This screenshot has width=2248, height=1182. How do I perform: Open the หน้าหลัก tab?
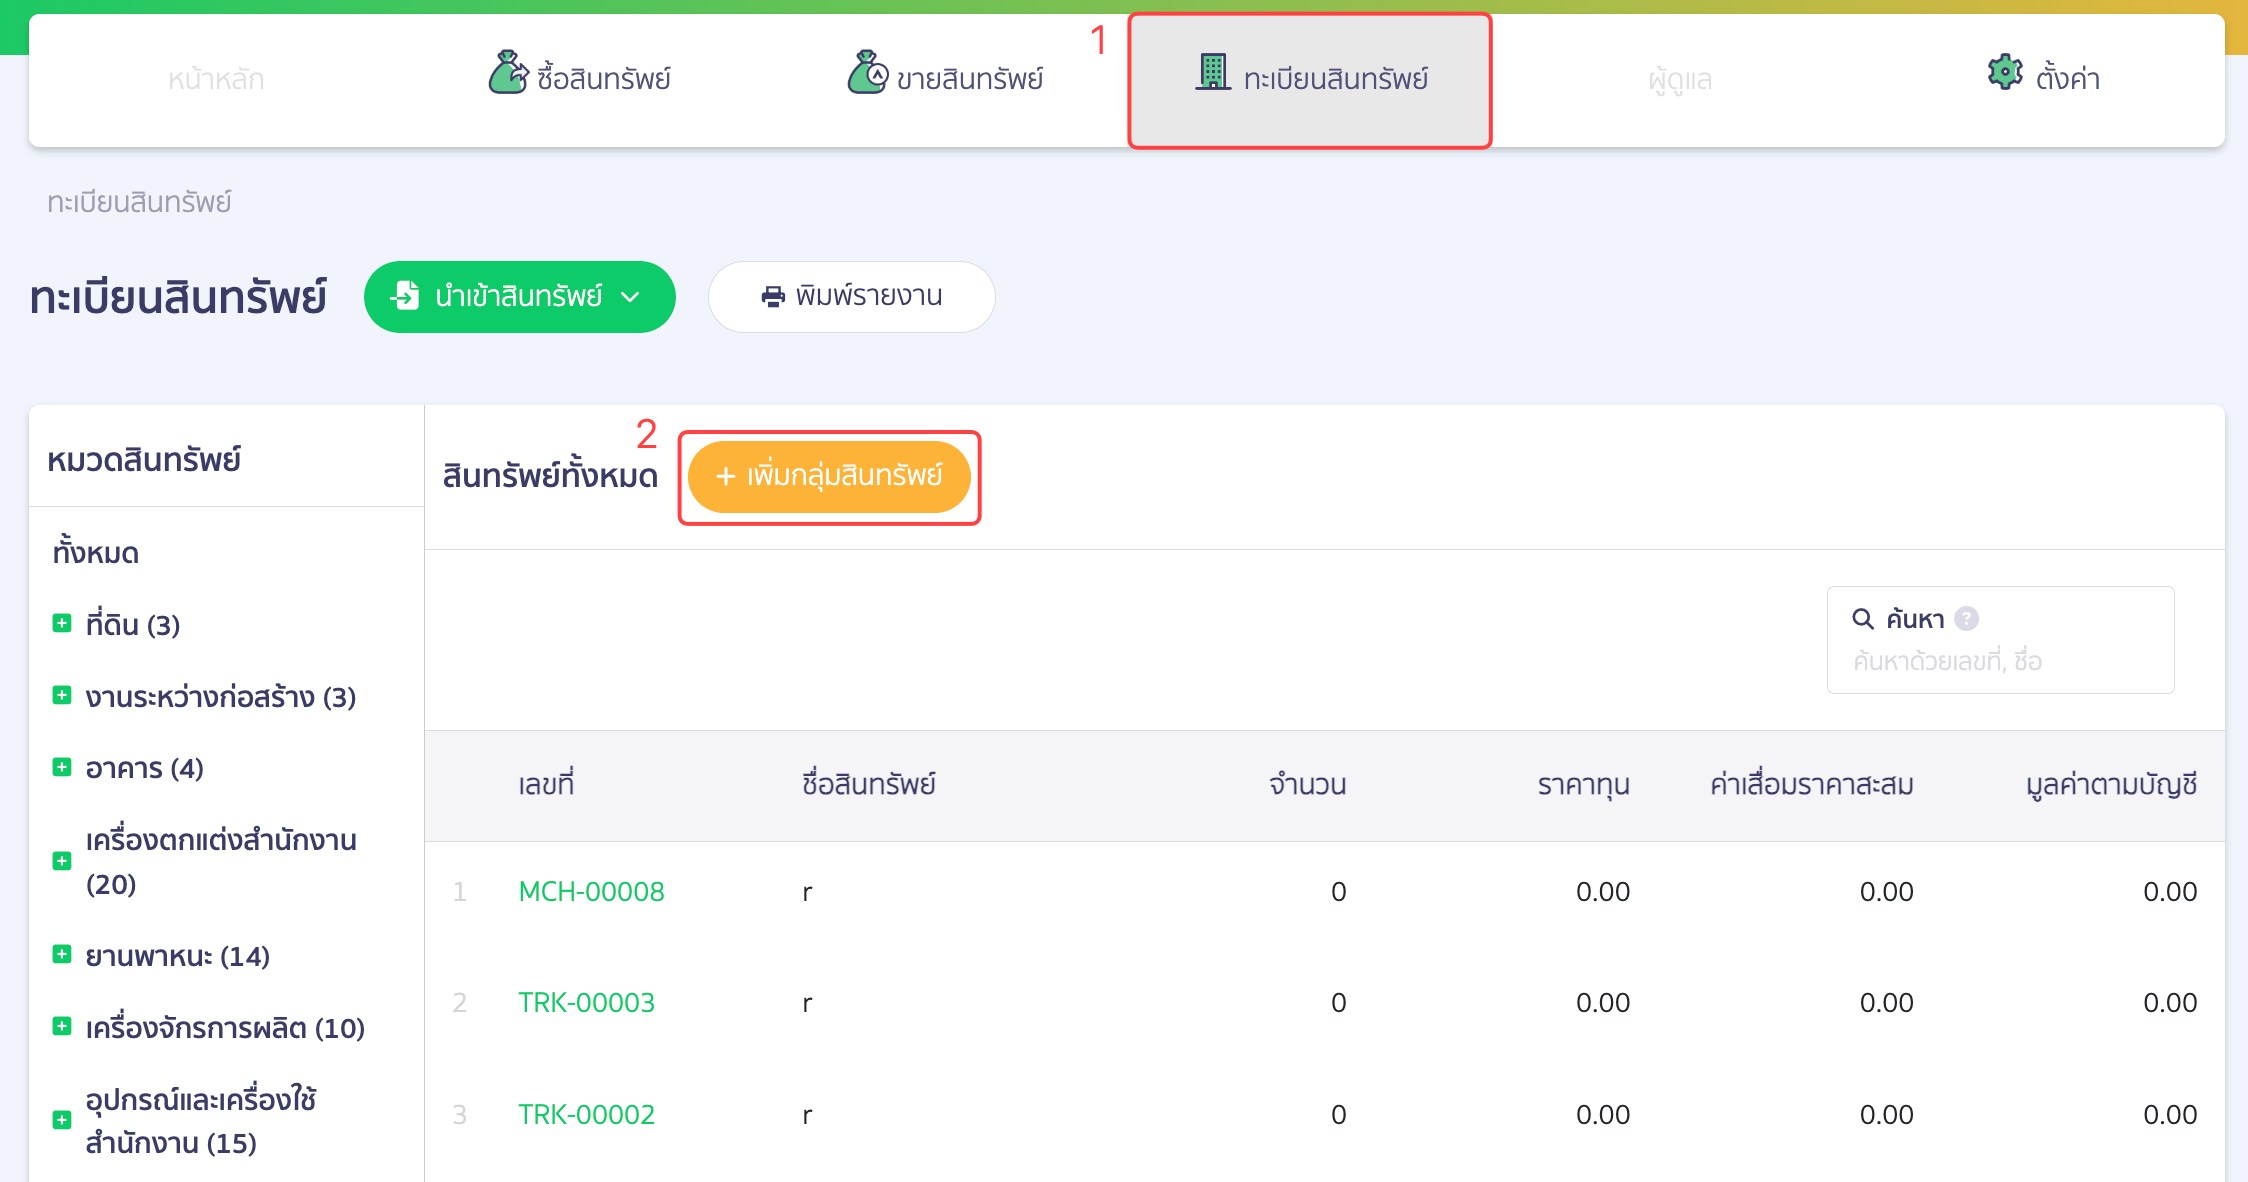pos(216,79)
